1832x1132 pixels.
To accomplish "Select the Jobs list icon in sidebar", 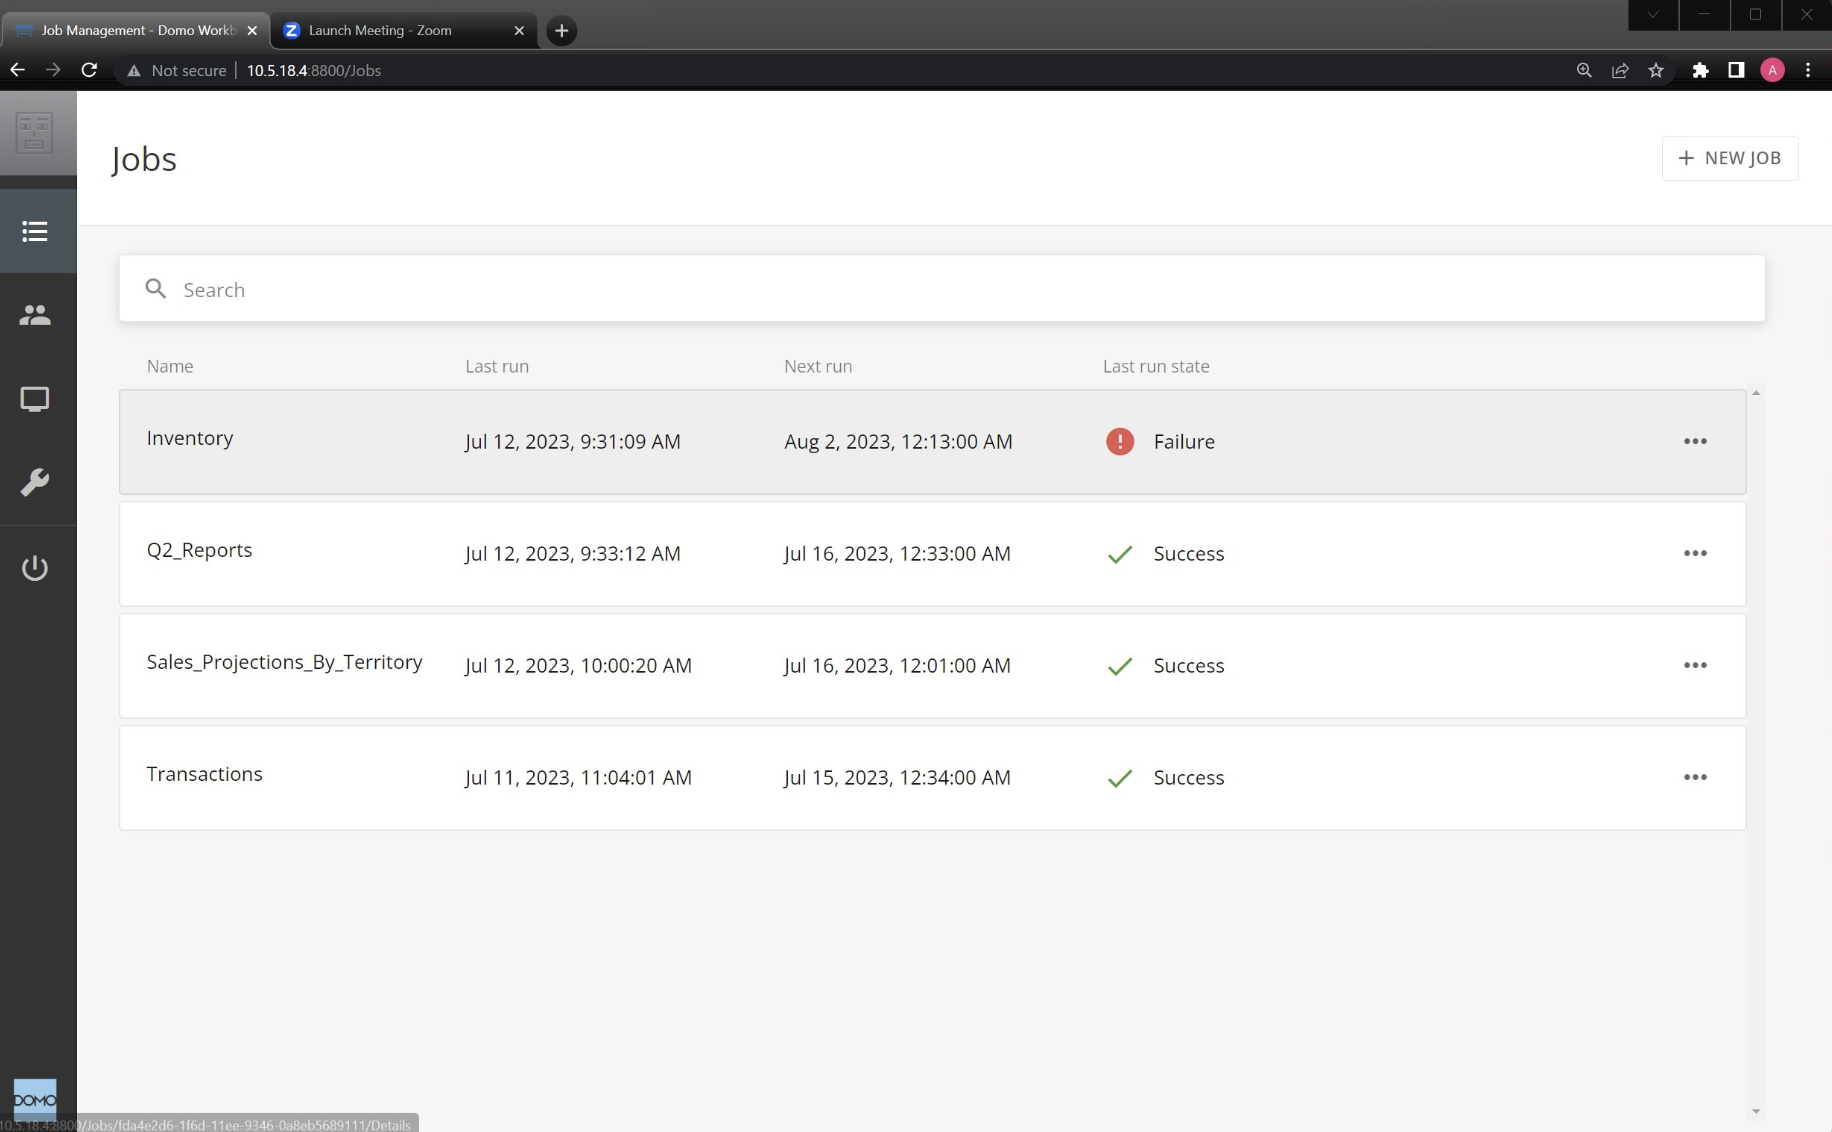I will [x=35, y=231].
